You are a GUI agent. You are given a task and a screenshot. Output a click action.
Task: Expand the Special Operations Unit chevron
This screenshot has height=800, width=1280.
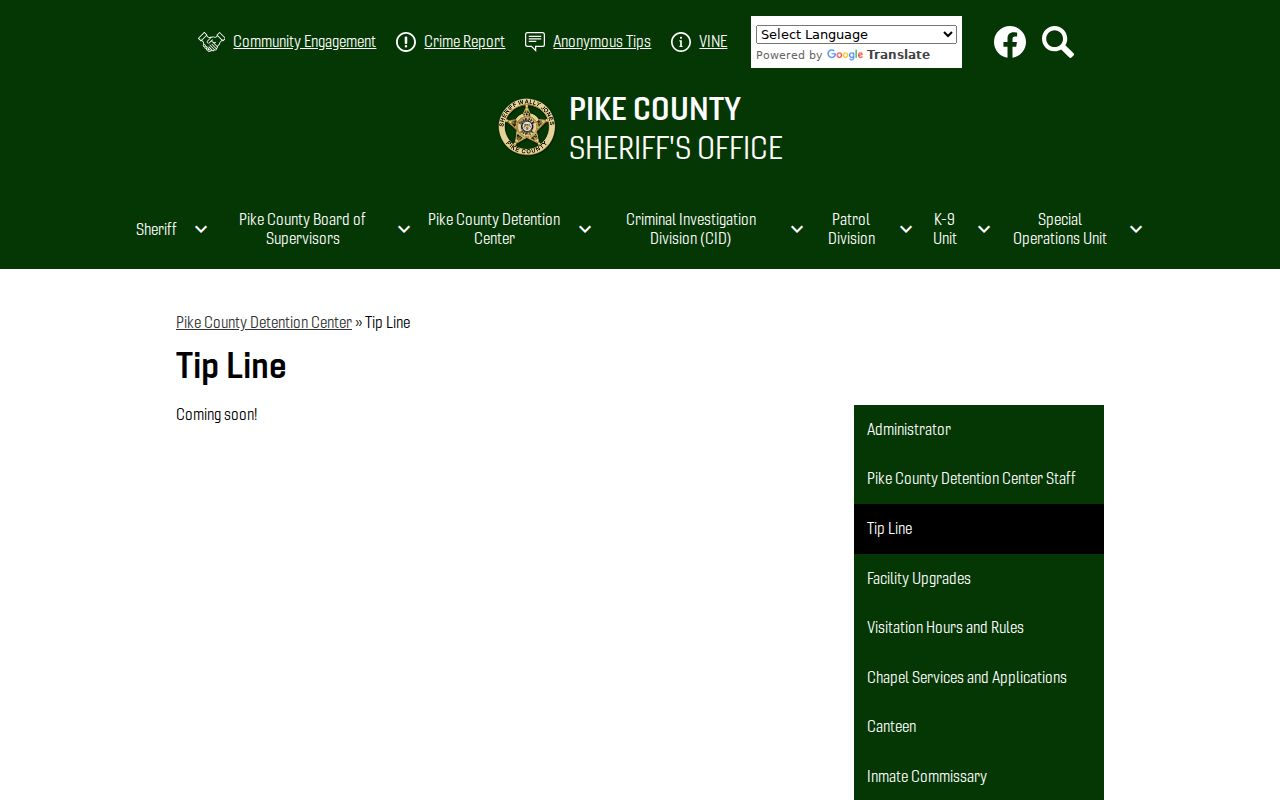point(1136,229)
